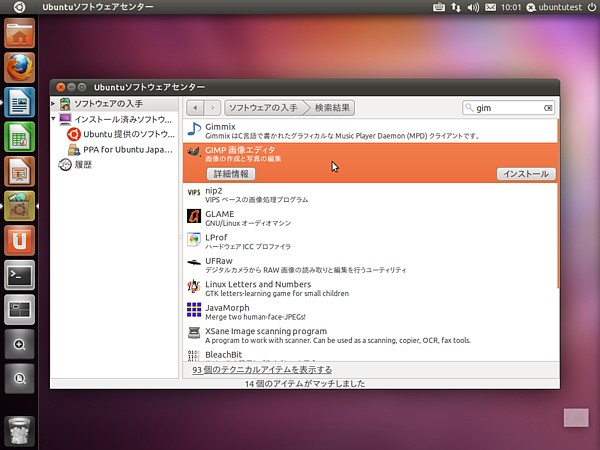
Task: Open the network indicator in top panel
Action: (456, 7)
